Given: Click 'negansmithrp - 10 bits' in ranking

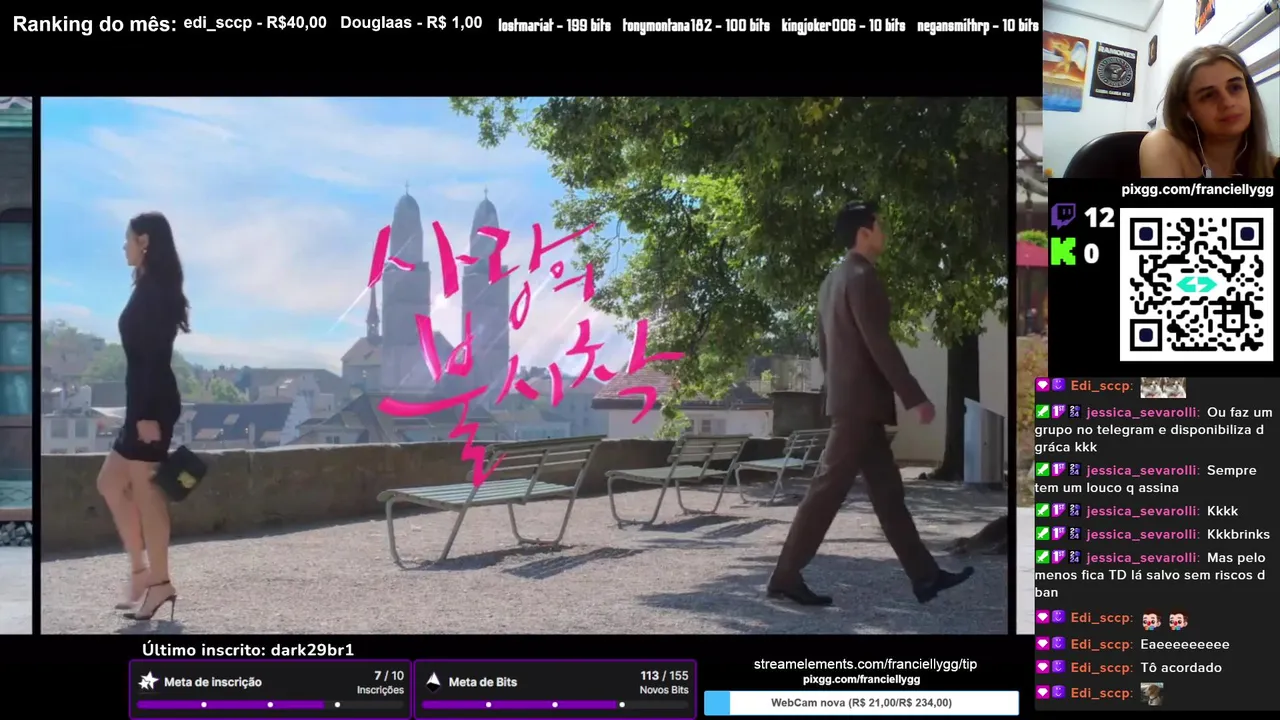Looking at the screenshot, I should click(x=977, y=25).
